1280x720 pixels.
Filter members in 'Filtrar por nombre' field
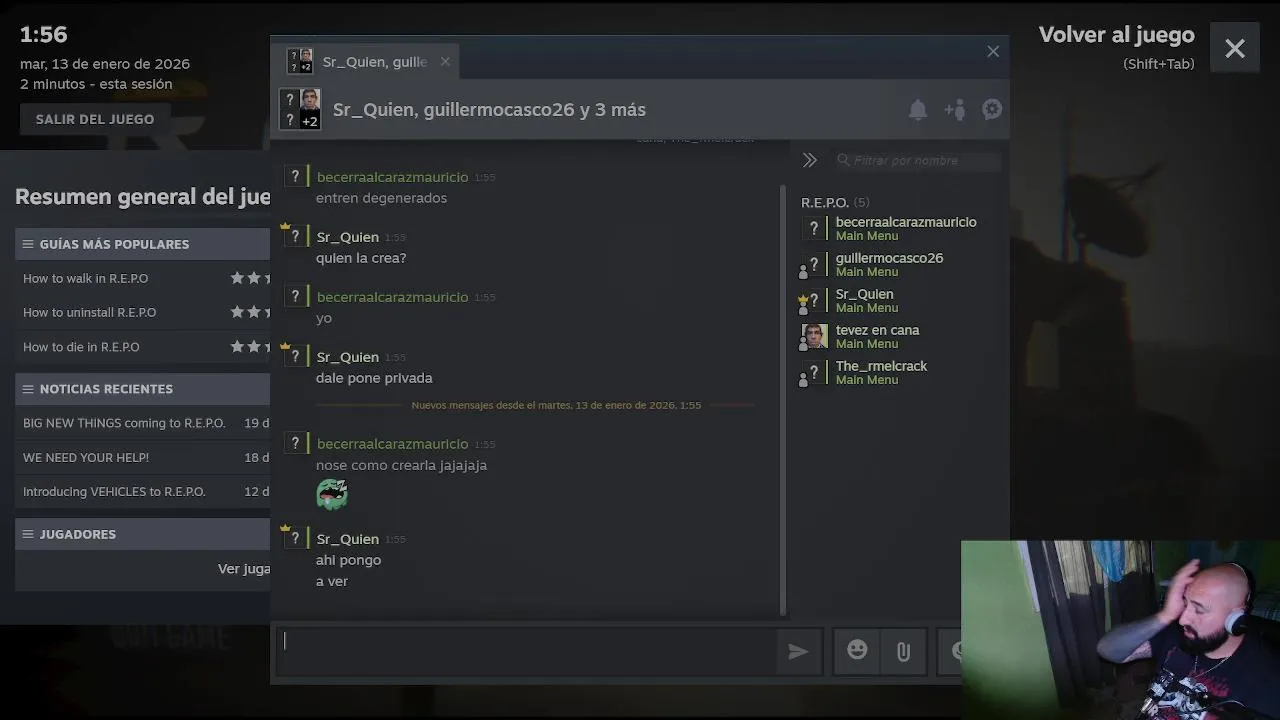click(918, 160)
